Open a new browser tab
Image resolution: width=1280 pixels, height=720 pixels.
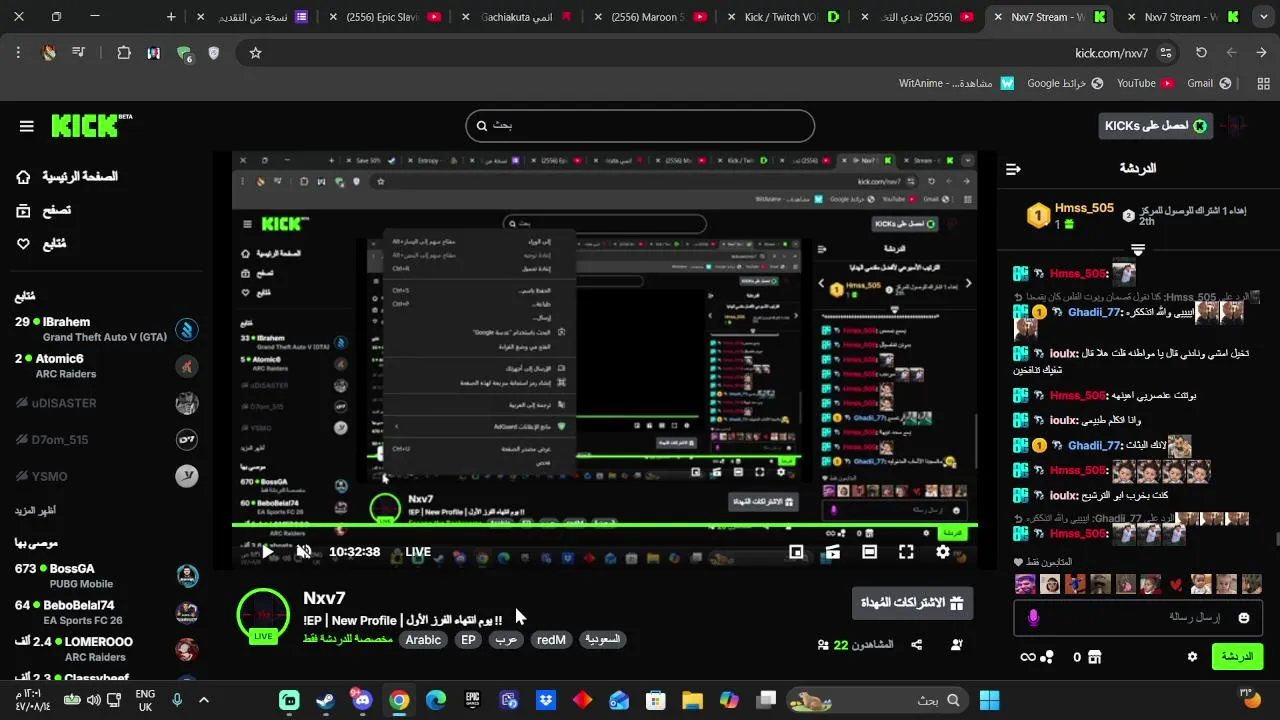(x=171, y=17)
